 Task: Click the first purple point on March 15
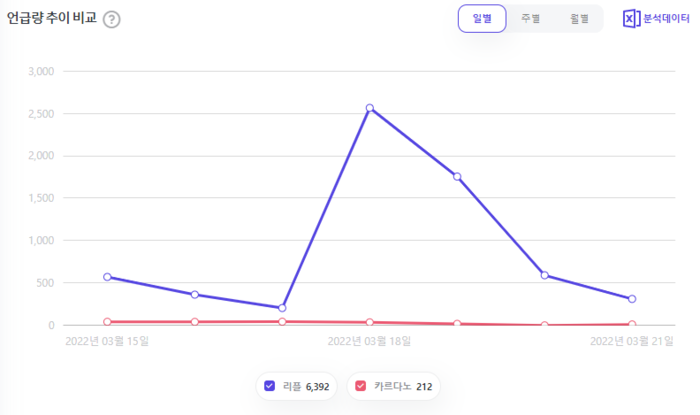click(x=107, y=277)
